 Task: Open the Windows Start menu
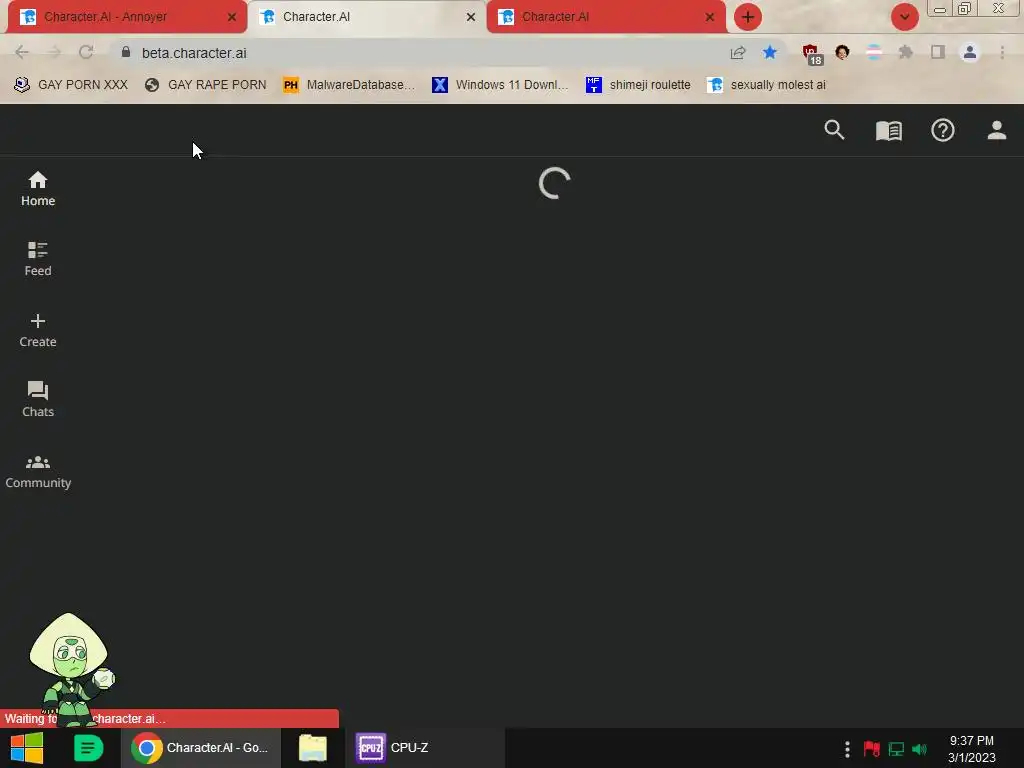tap(27, 748)
